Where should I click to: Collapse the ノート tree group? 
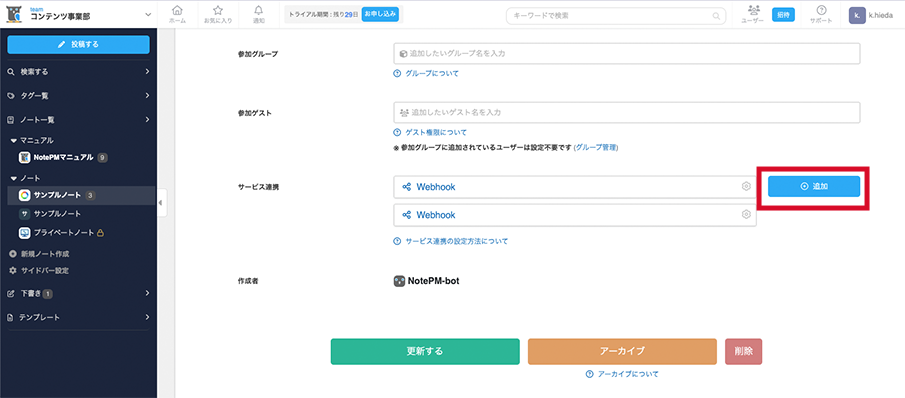(x=13, y=179)
